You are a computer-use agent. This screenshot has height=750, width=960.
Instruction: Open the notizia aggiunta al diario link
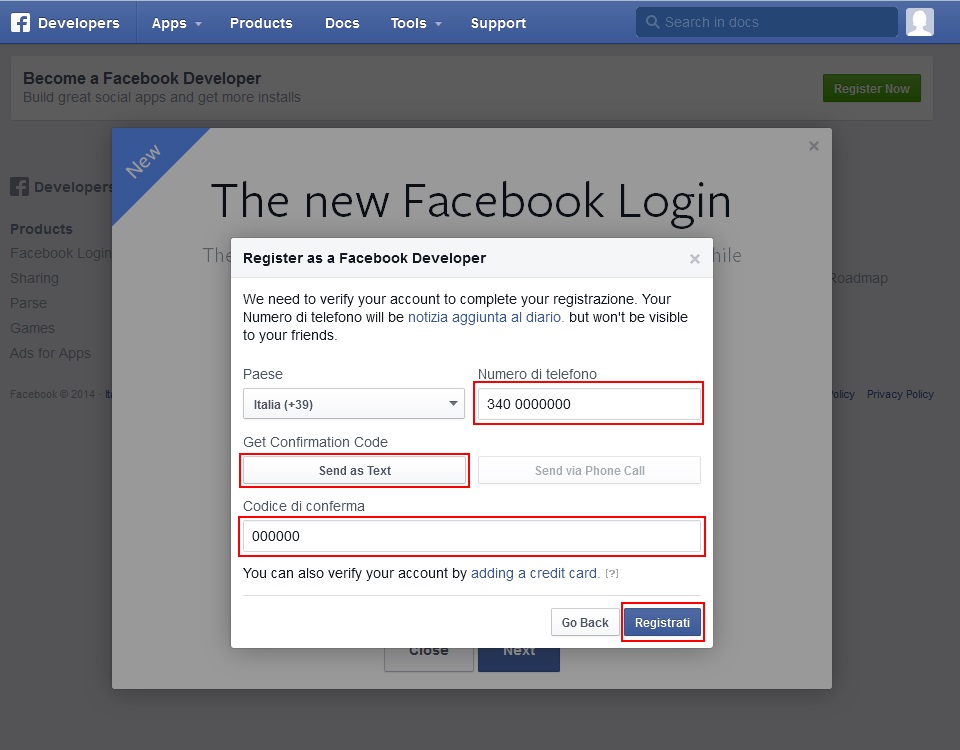[x=486, y=317]
